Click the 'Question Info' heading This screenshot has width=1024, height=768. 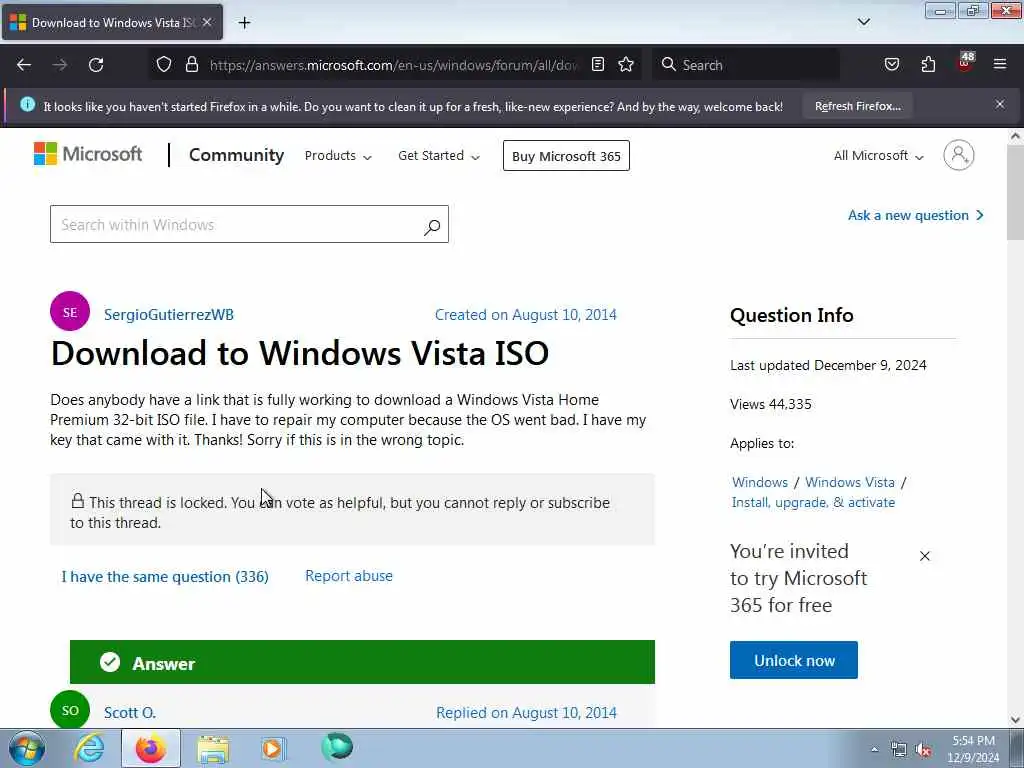tap(792, 315)
